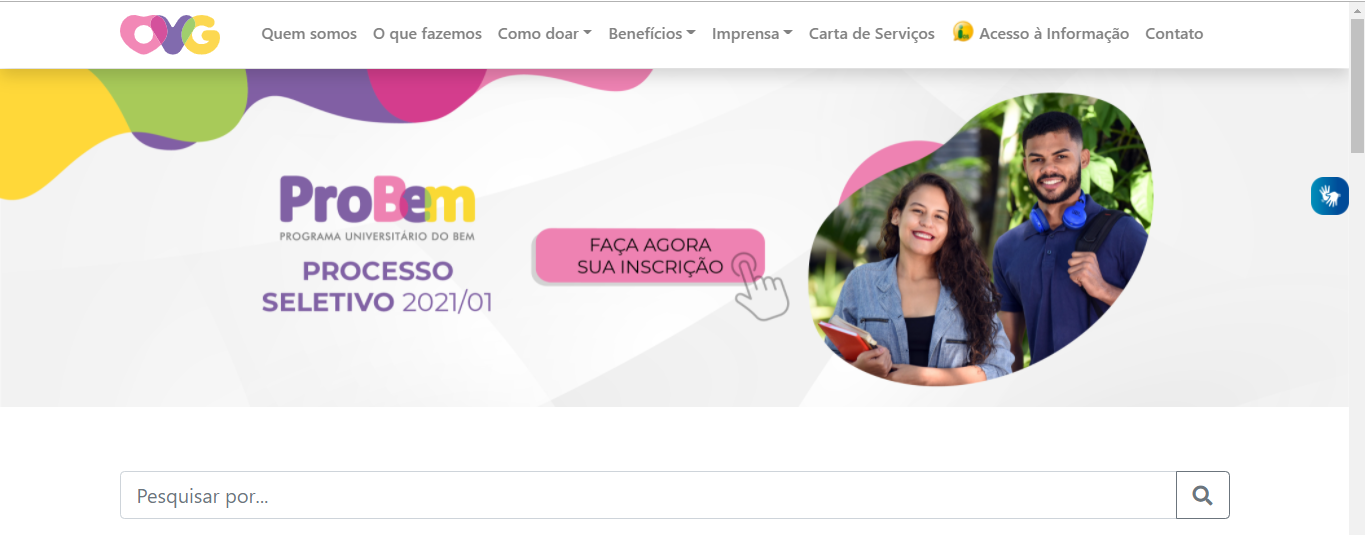Click the Acesso à Informação info icon
The image size is (1365, 535).
963,32
